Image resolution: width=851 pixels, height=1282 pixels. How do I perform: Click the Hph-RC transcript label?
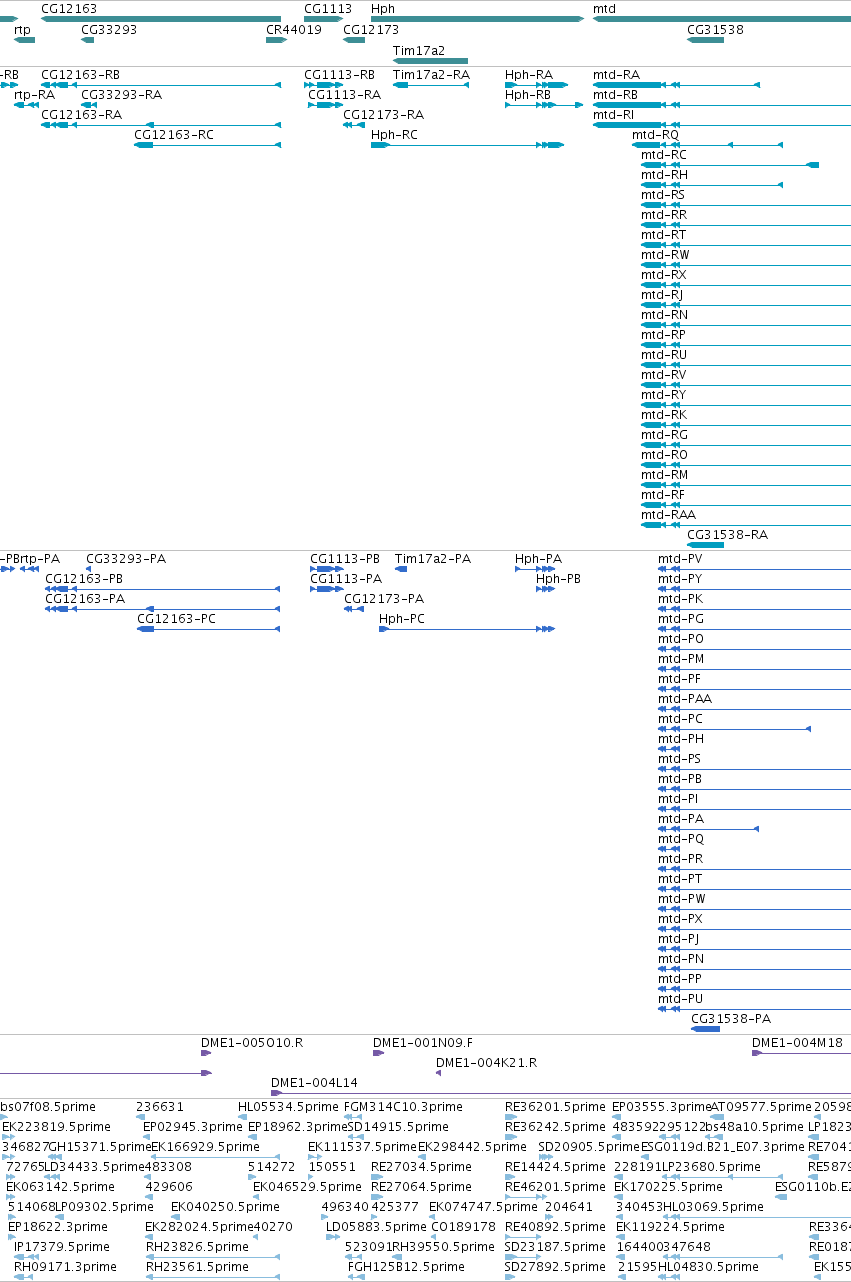click(x=394, y=135)
